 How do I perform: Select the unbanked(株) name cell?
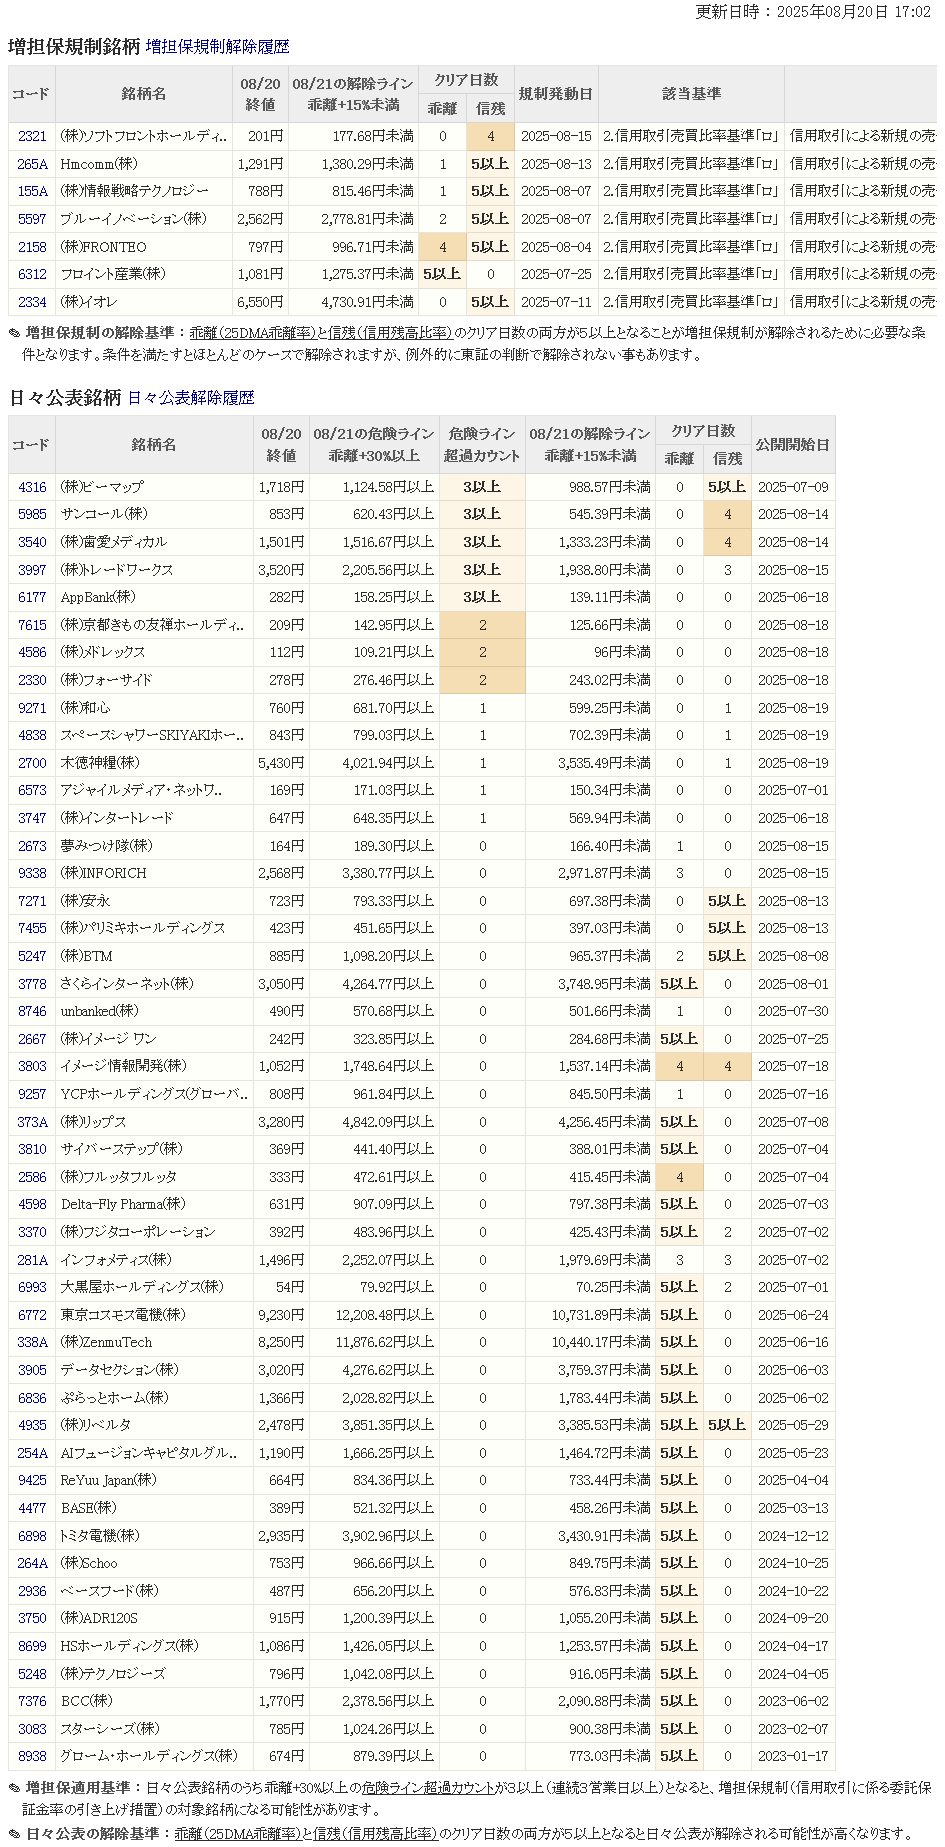coord(153,1011)
